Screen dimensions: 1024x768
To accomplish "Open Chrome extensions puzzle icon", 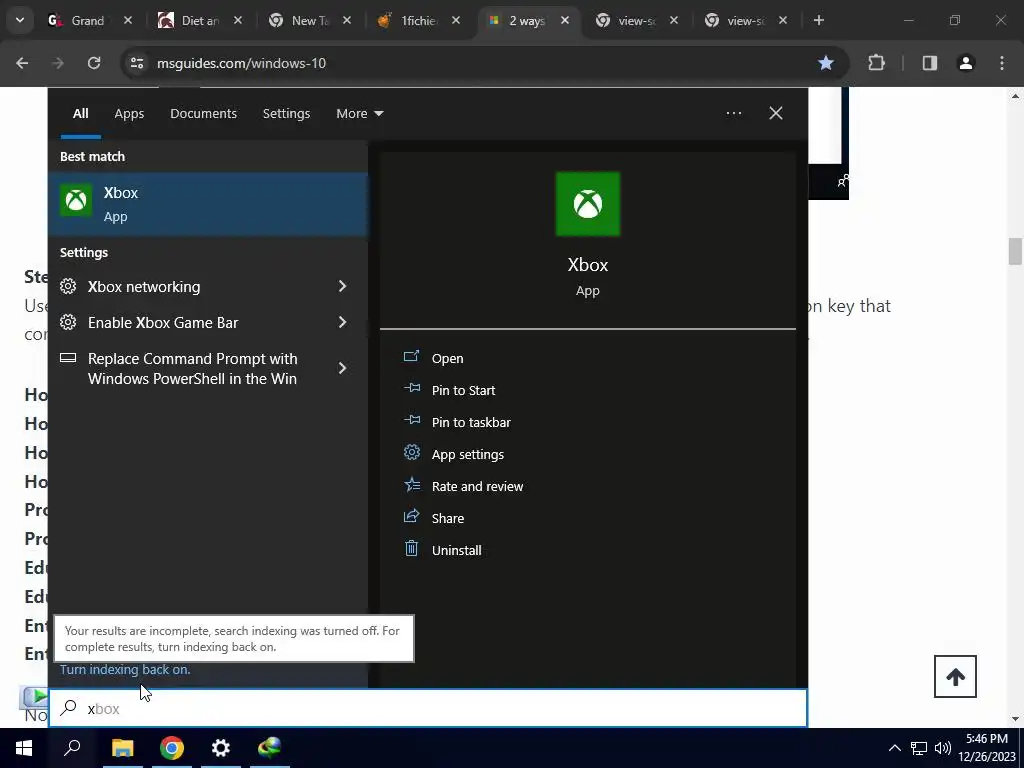I will [876, 63].
